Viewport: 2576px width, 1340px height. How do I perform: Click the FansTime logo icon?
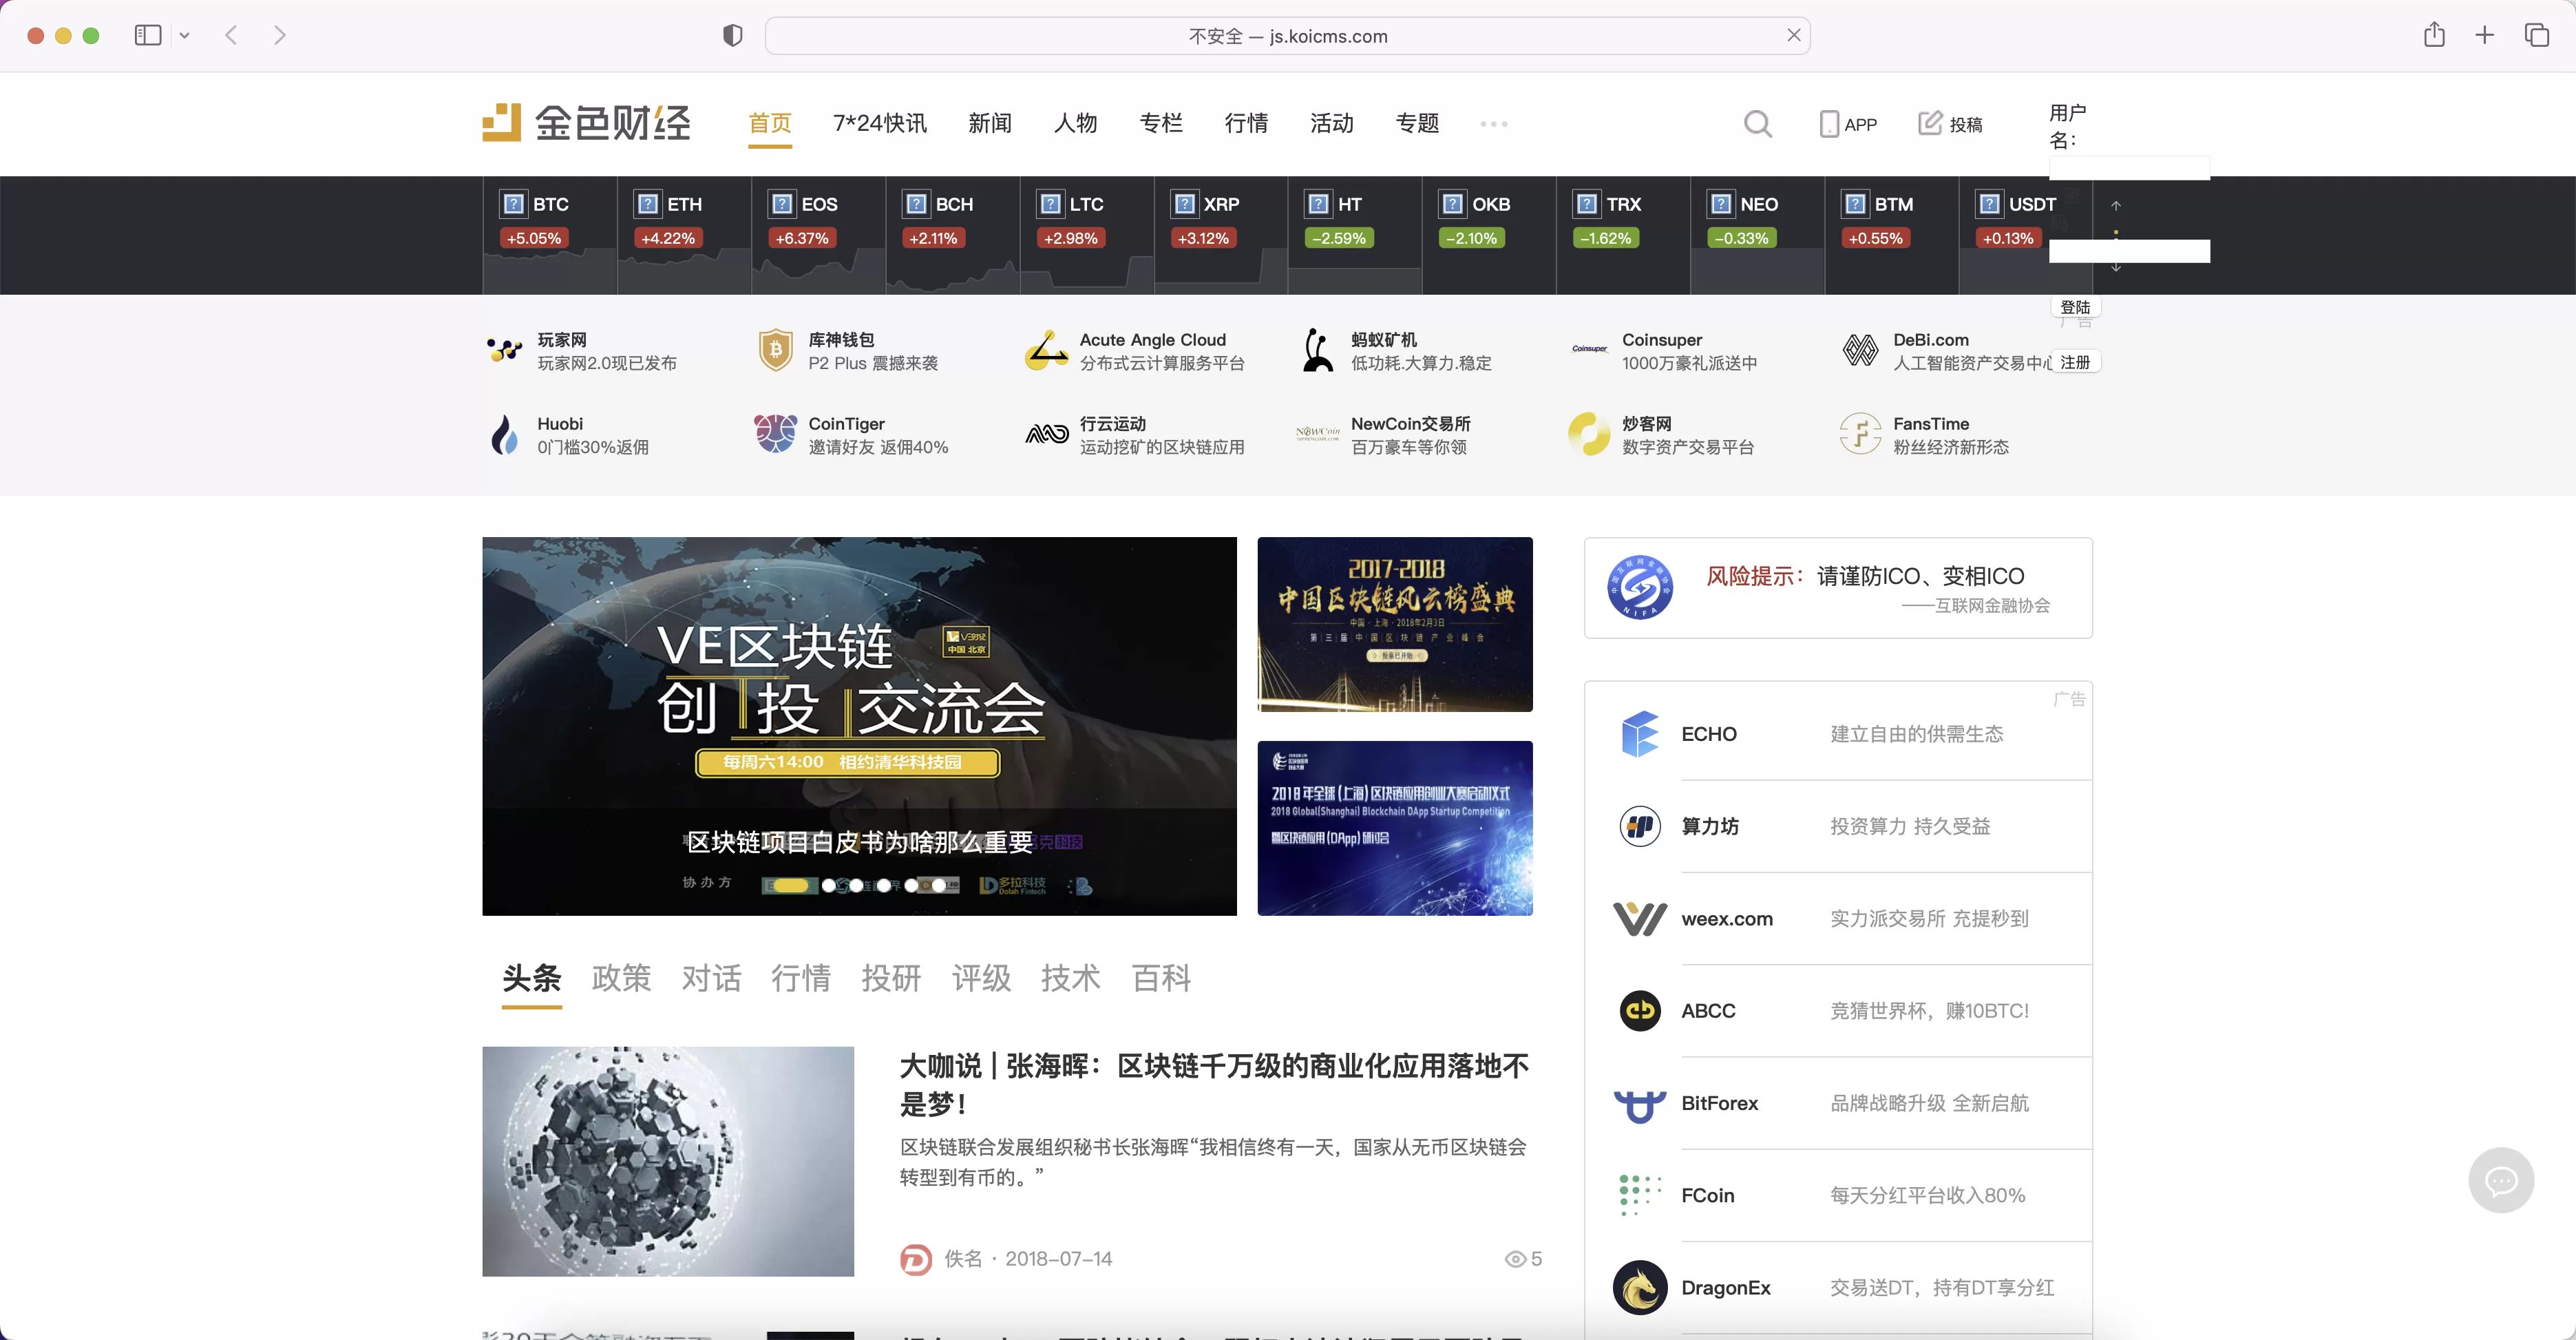pyautogui.click(x=1860, y=434)
